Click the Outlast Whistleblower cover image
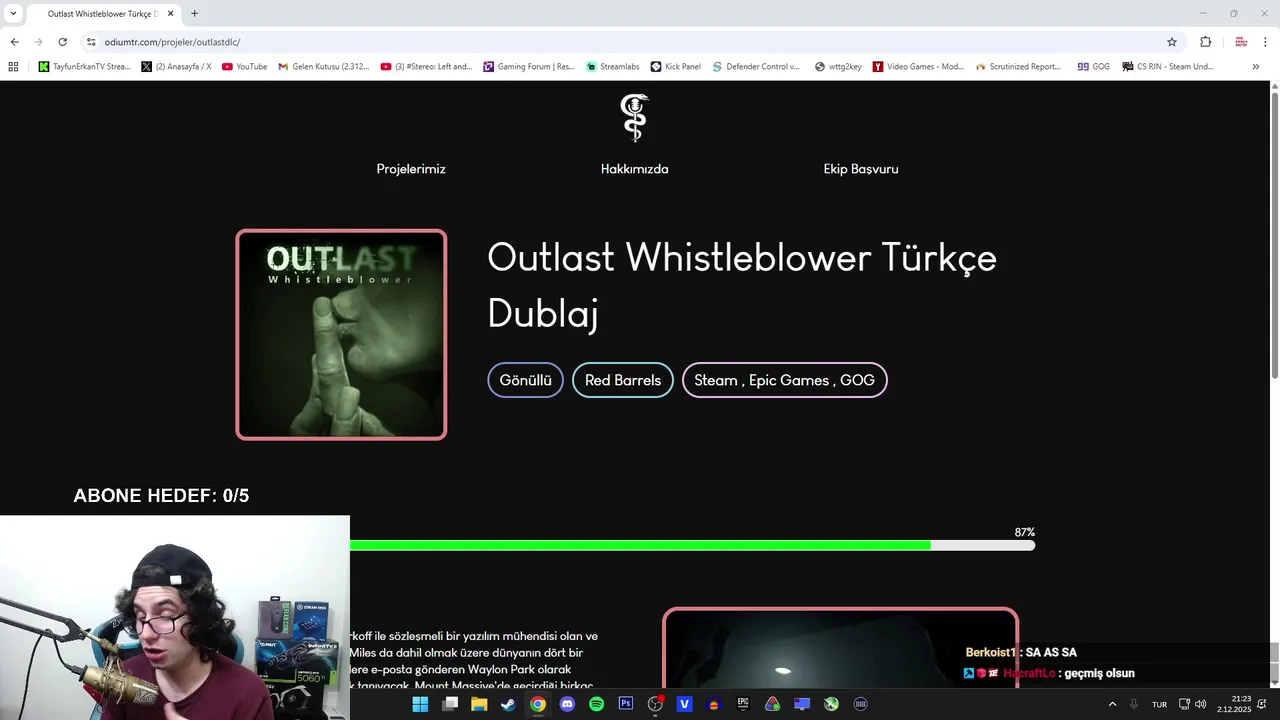Screen dimensions: 1280x720 pyautogui.click(x=341, y=334)
